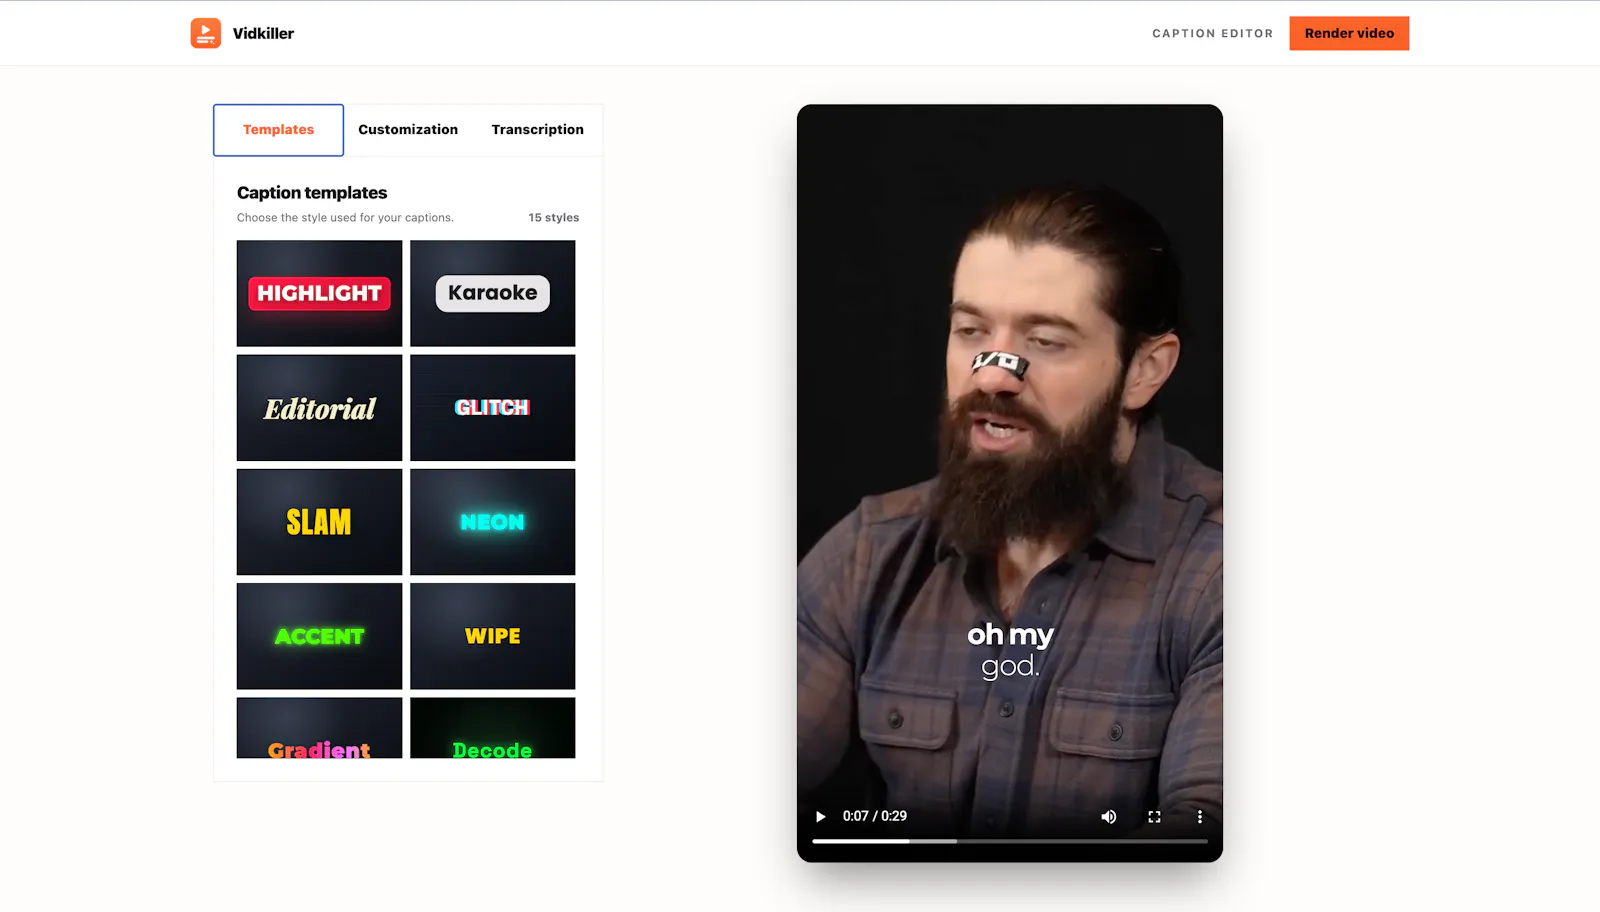Screen dimensions: 1600x912
Task: Select the Decode caption template
Action: [492, 728]
